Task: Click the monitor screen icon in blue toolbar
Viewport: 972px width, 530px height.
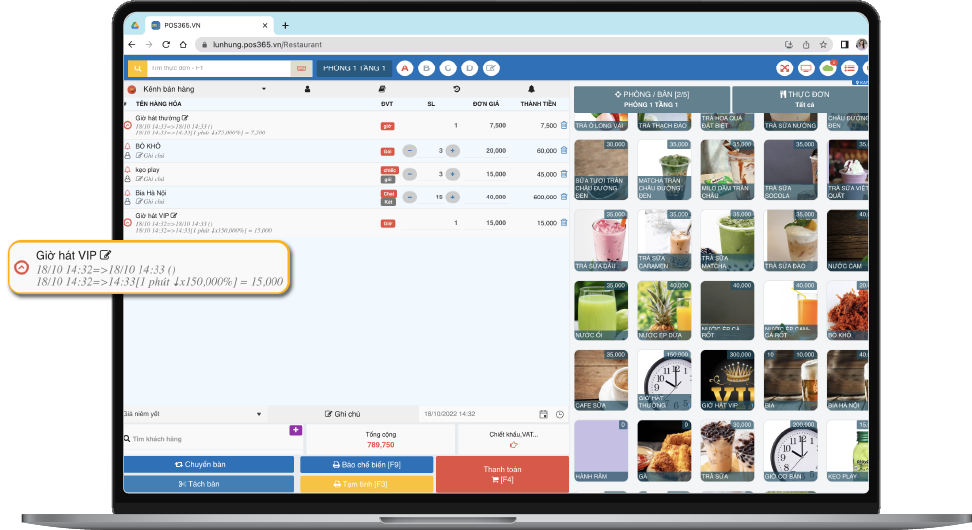Action: 806,68
